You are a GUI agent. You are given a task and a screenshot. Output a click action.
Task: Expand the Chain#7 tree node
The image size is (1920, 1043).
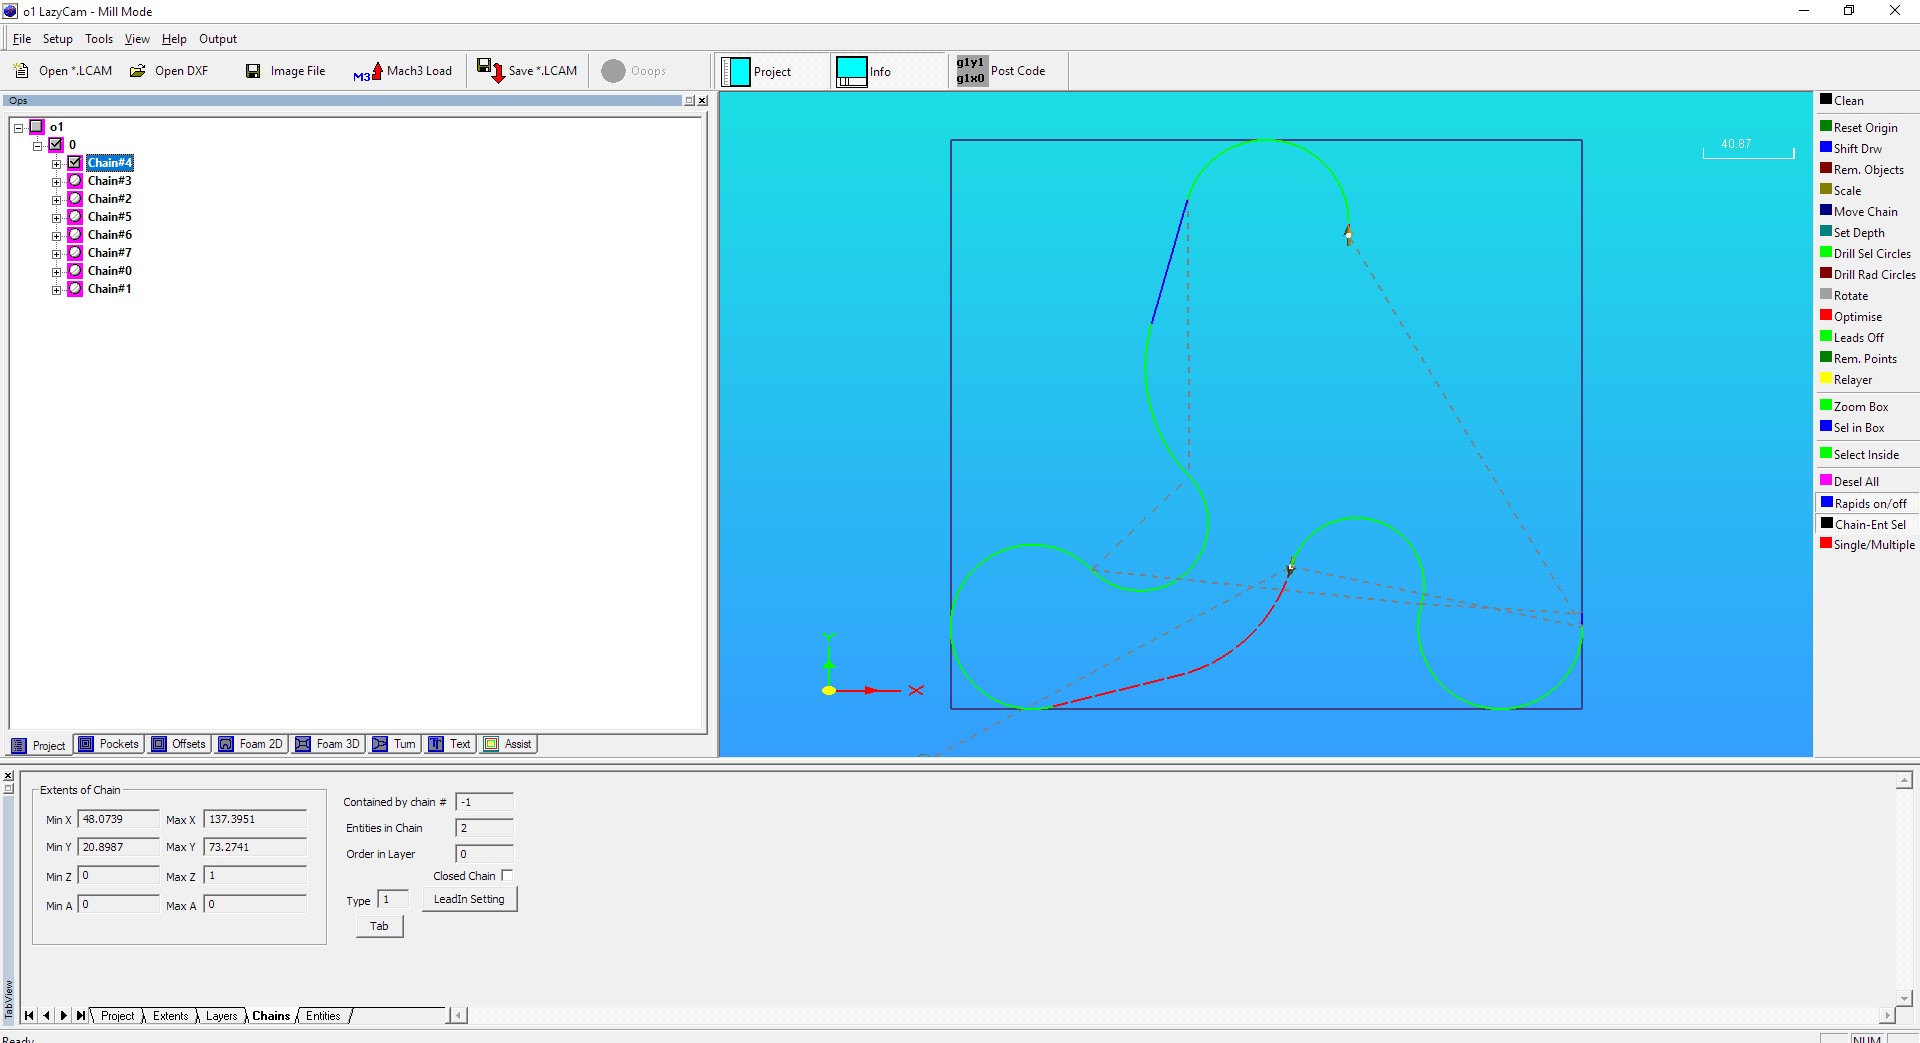tap(57, 254)
